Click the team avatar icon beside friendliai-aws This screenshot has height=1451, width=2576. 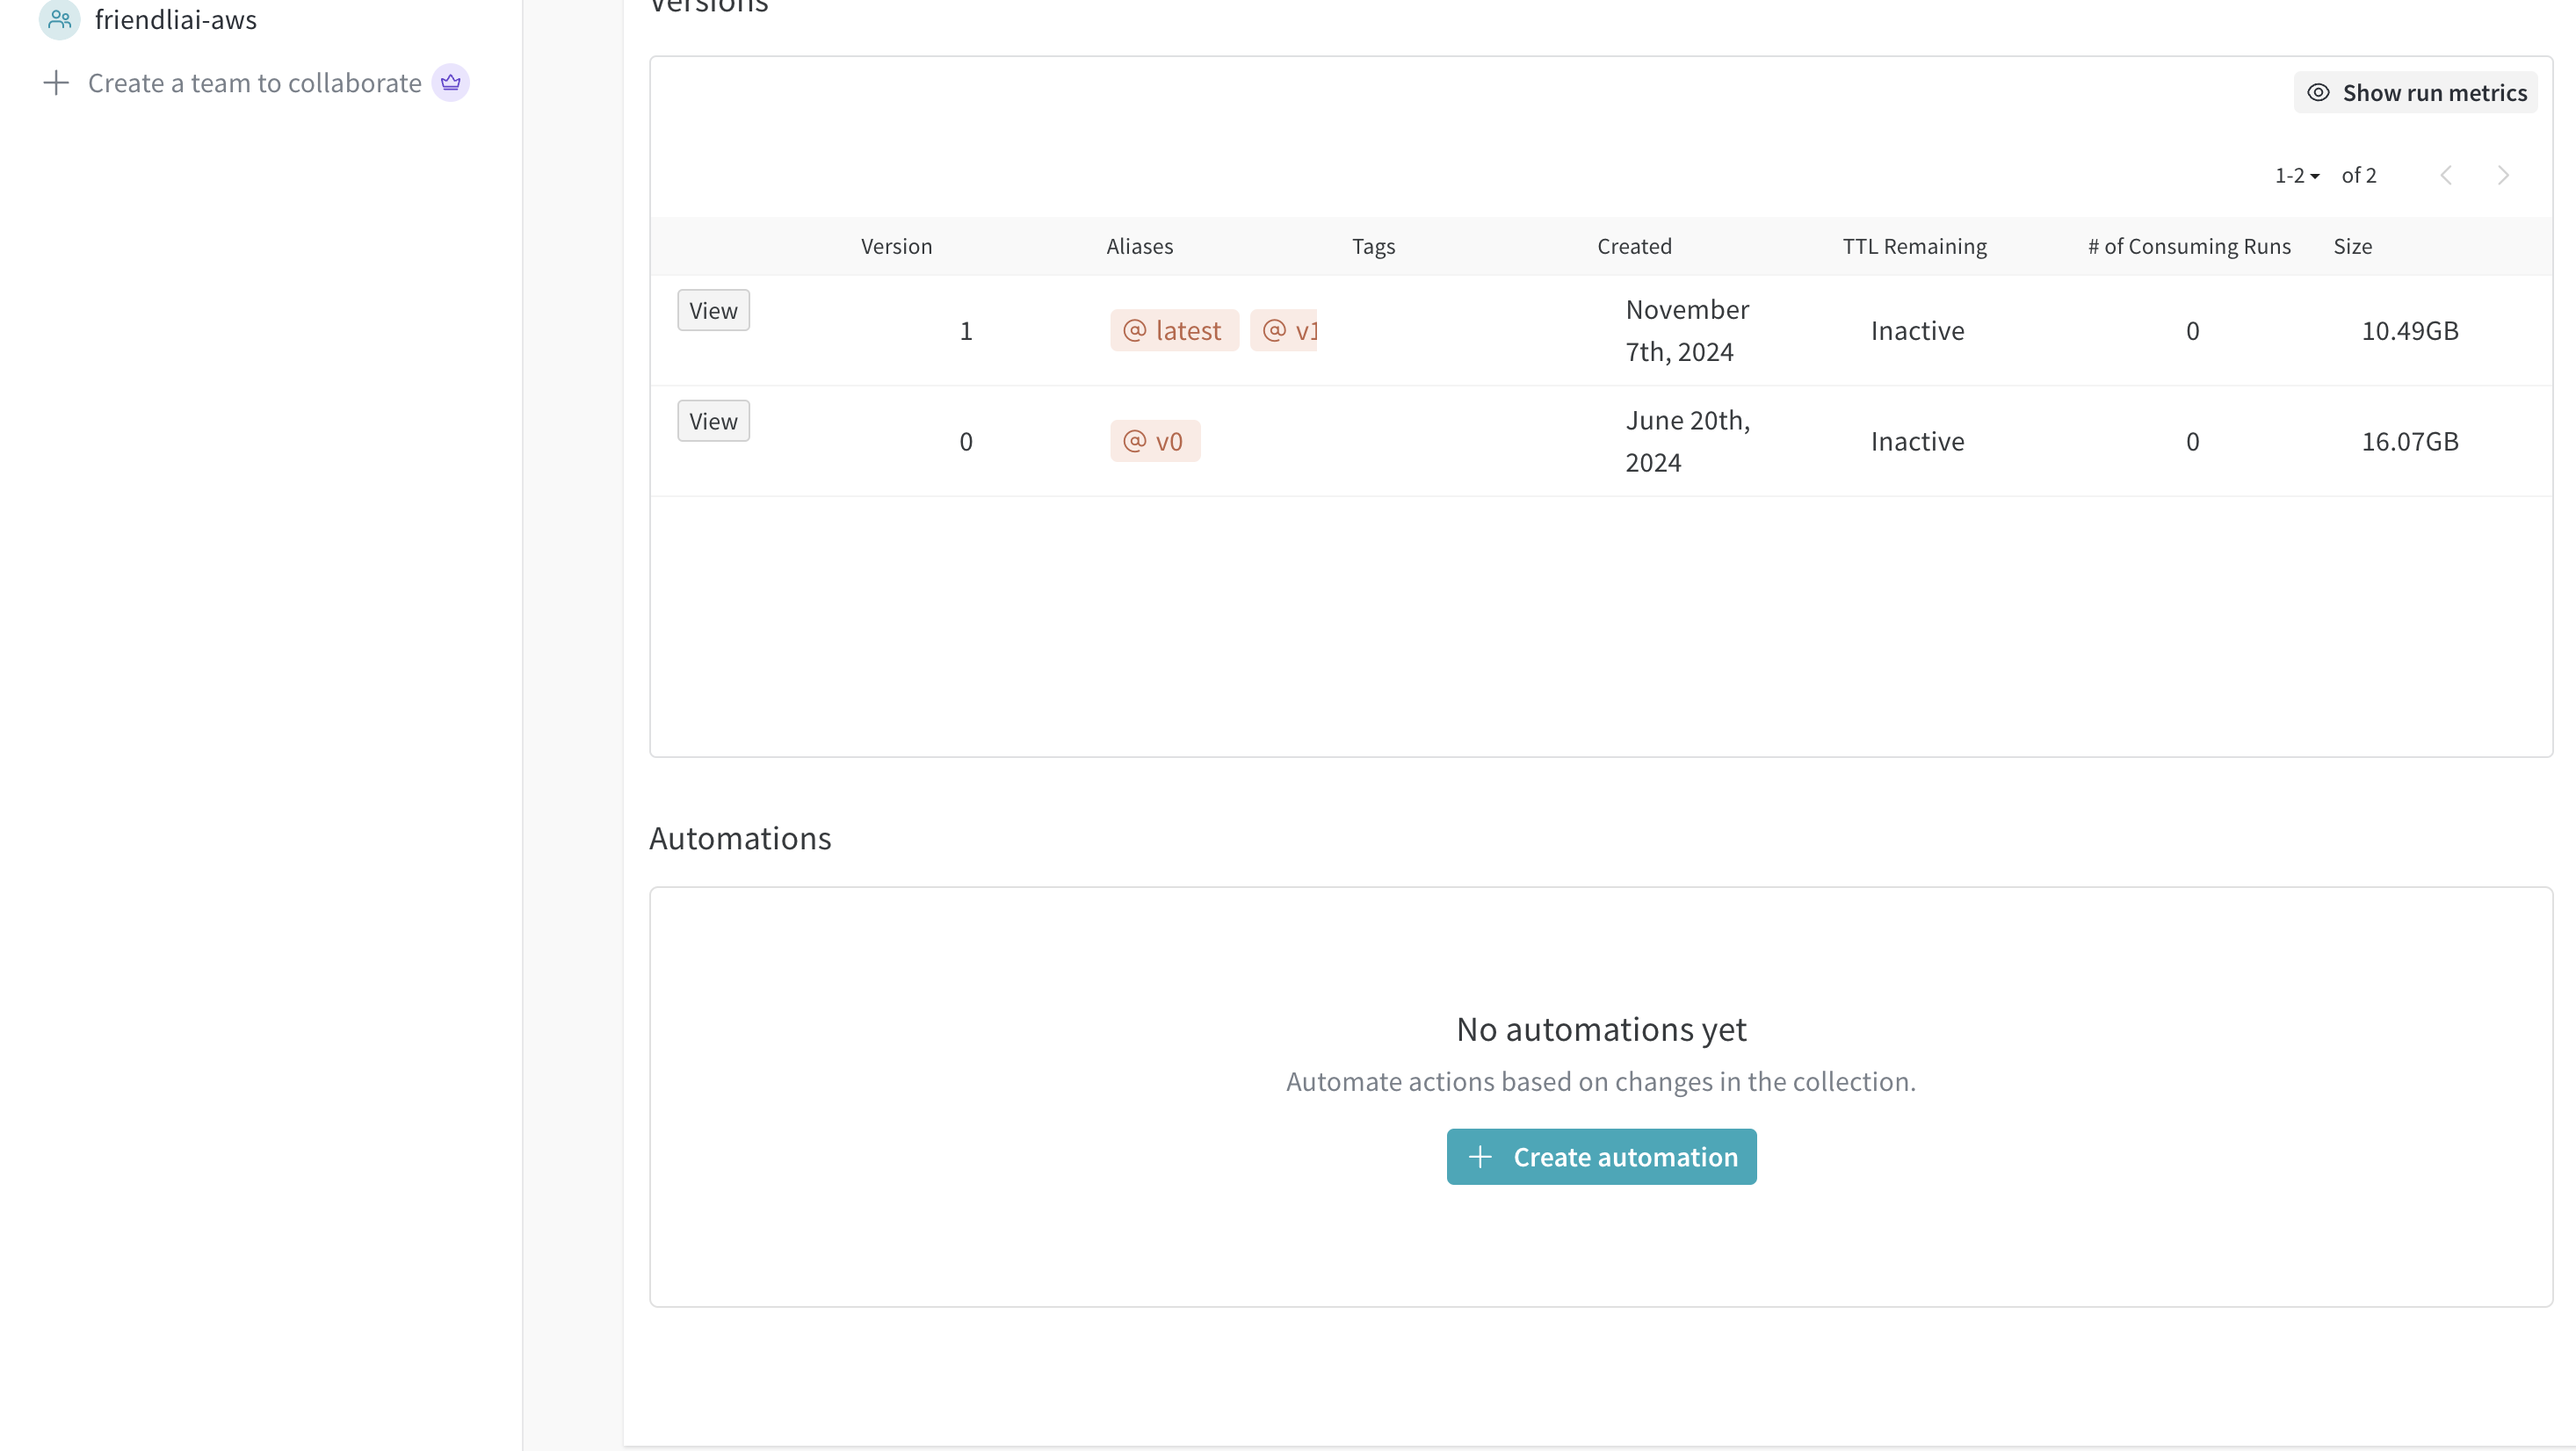click(58, 20)
